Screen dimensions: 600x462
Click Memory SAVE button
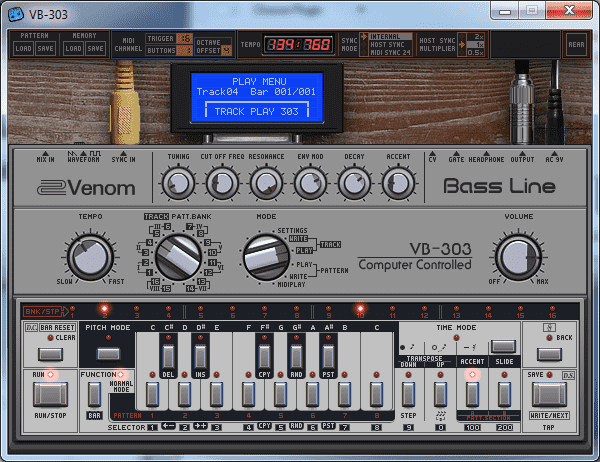[95, 48]
